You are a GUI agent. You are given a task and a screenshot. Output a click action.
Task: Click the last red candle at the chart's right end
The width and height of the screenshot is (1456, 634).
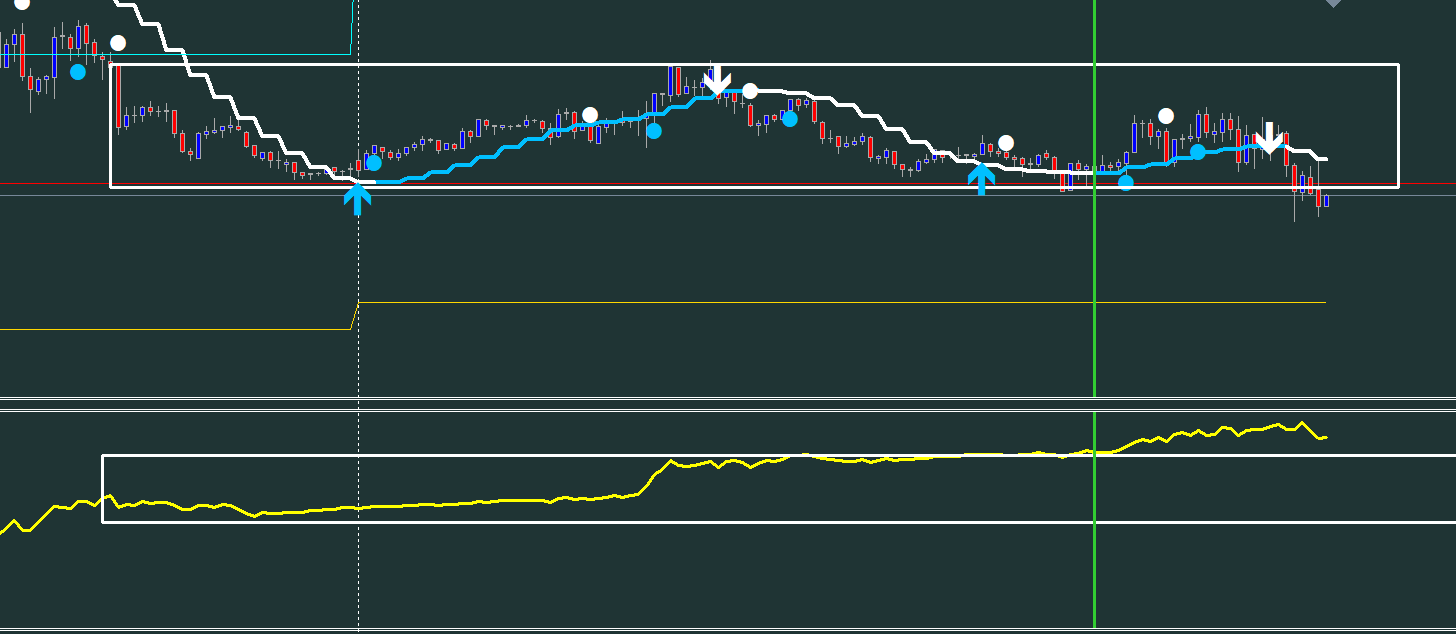(1319, 197)
